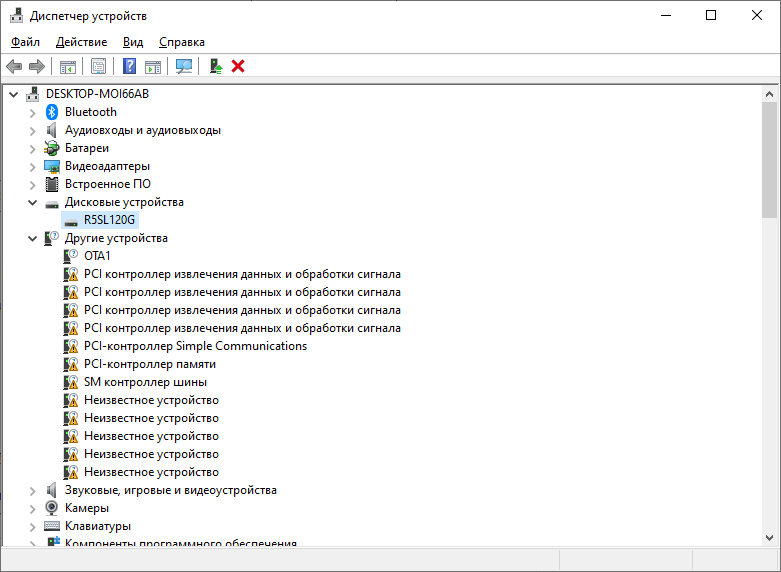Open the Вид menu
The height and width of the screenshot is (572, 781).
(x=133, y=42)
